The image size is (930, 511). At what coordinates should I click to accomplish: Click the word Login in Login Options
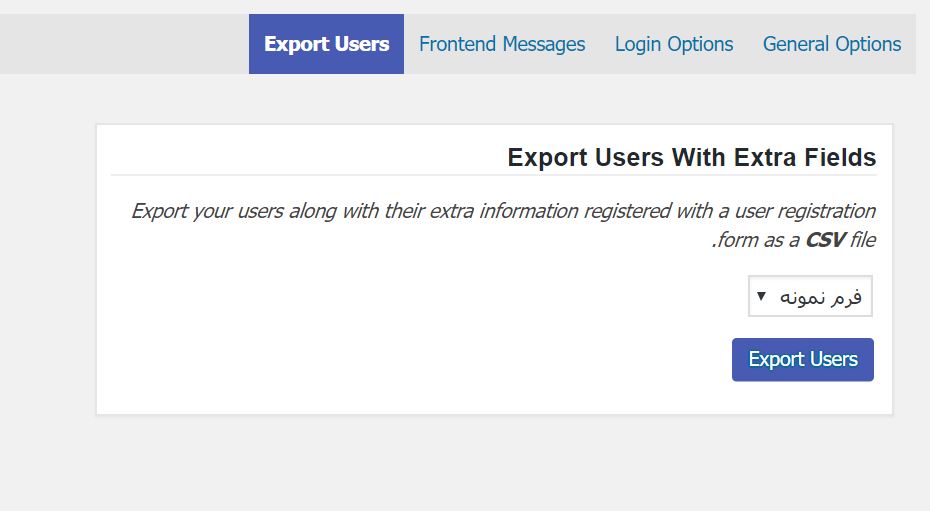638,44
